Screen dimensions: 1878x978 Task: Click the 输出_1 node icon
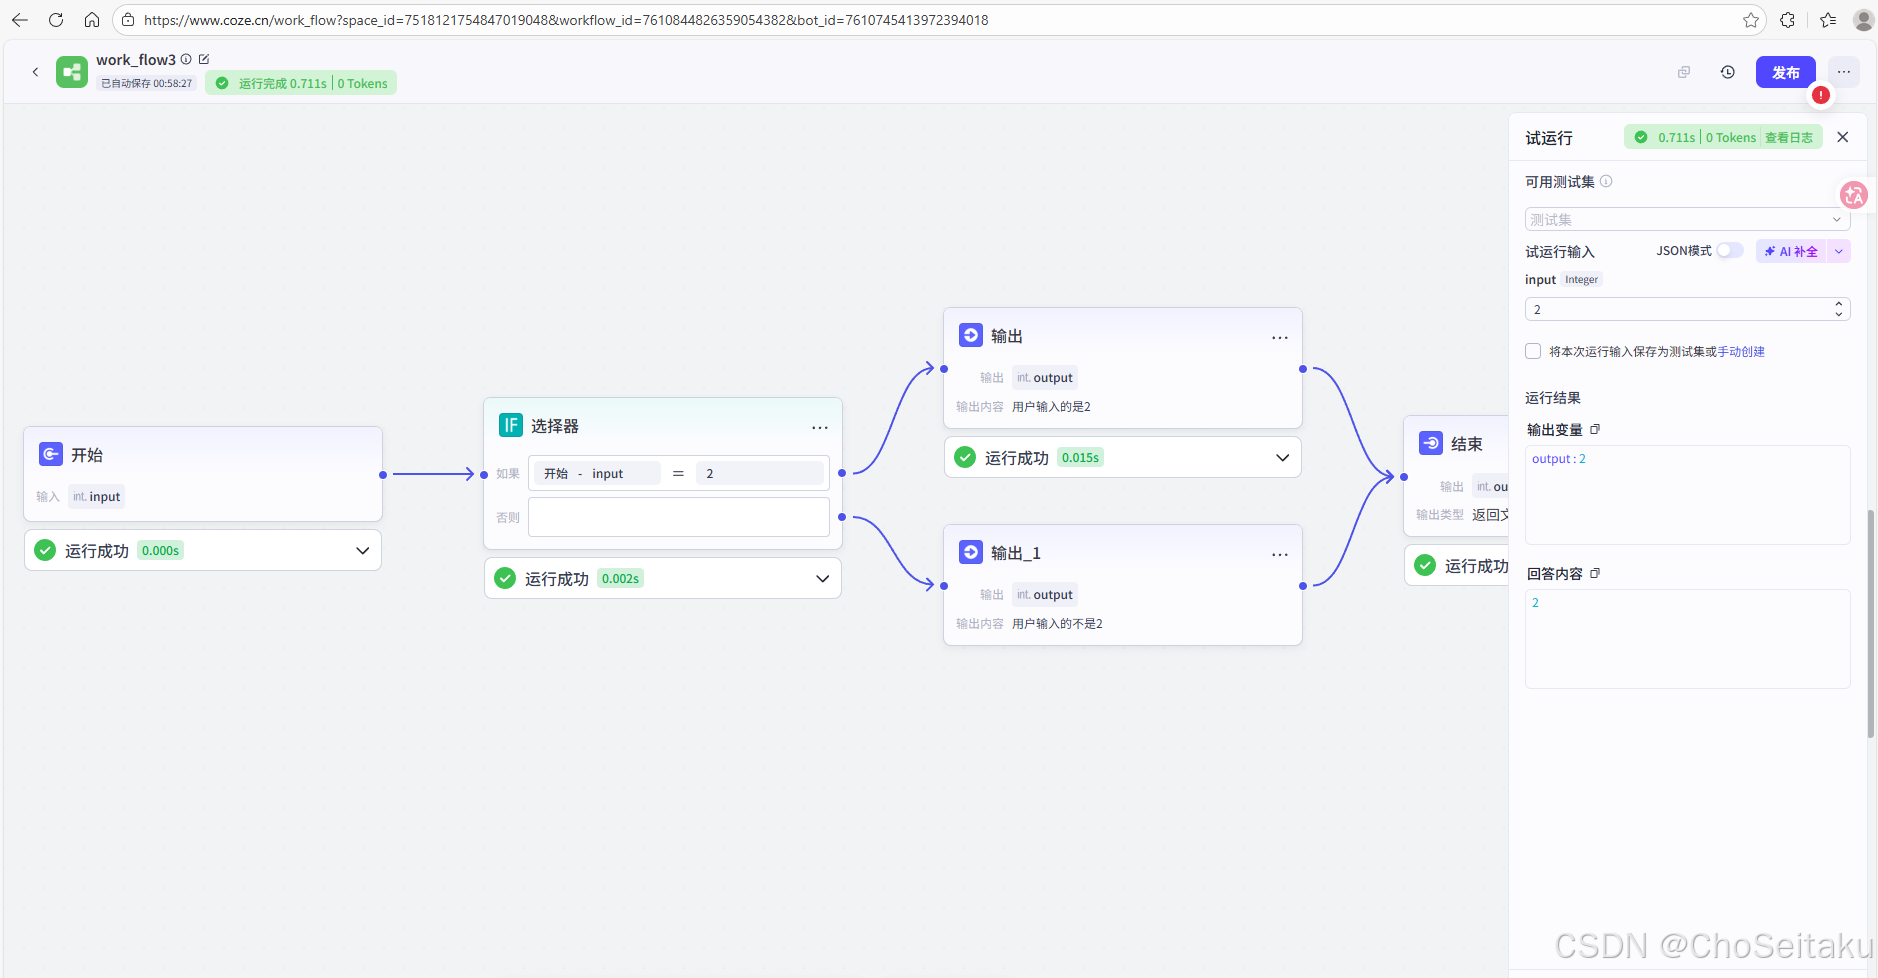click(971, 552)
